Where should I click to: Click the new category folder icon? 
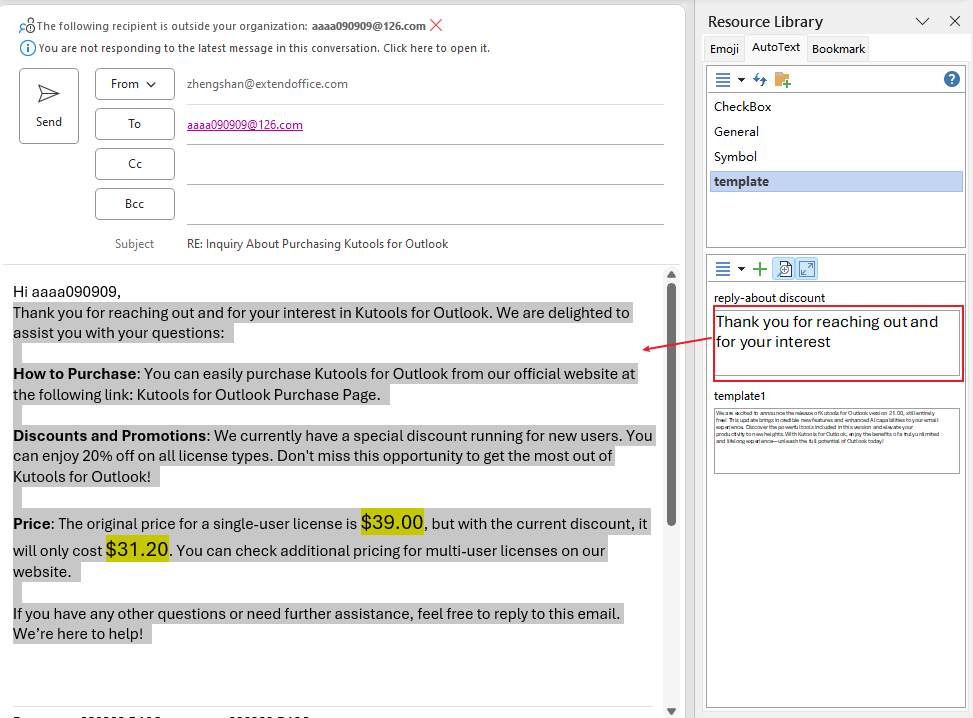[782, 79]
